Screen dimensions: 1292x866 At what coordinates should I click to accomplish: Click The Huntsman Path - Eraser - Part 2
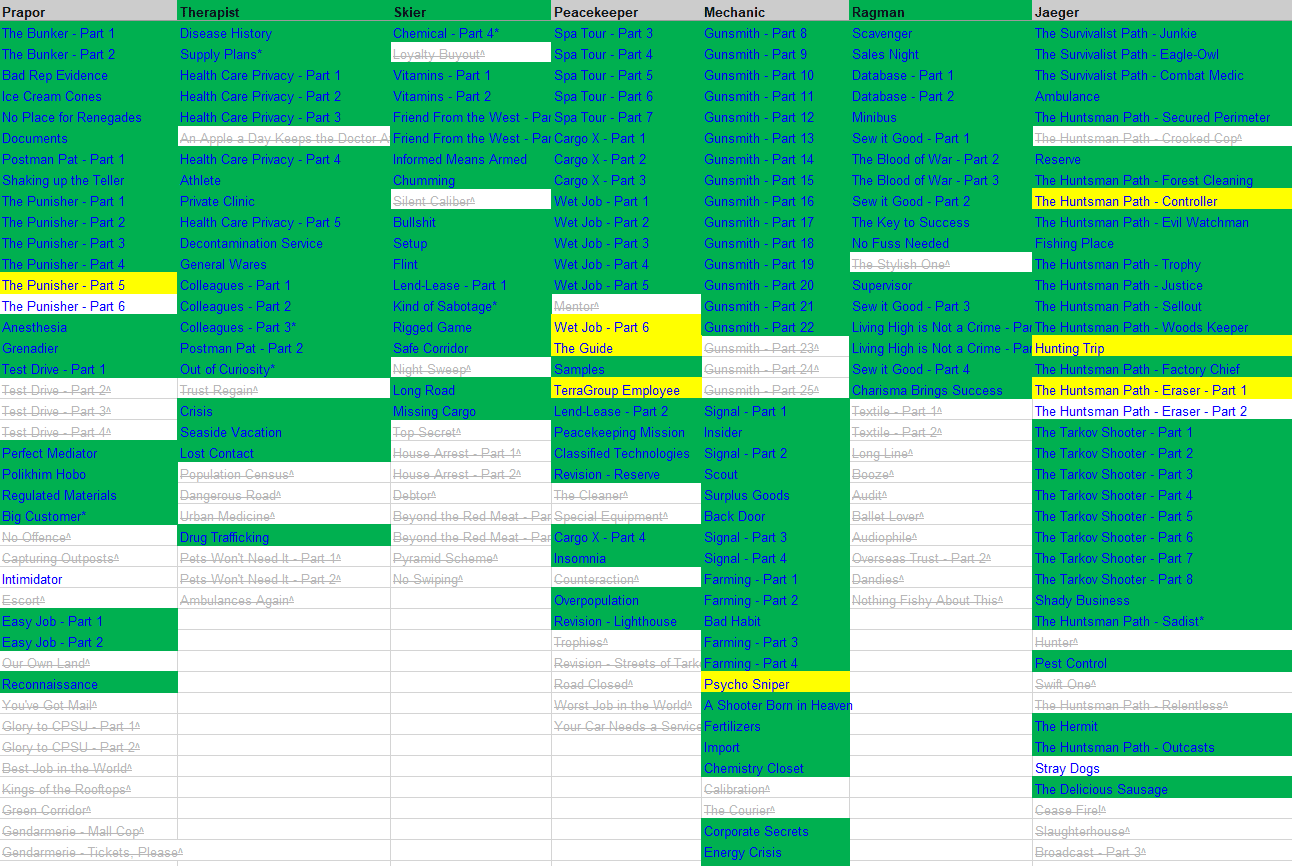(1162, 411)
